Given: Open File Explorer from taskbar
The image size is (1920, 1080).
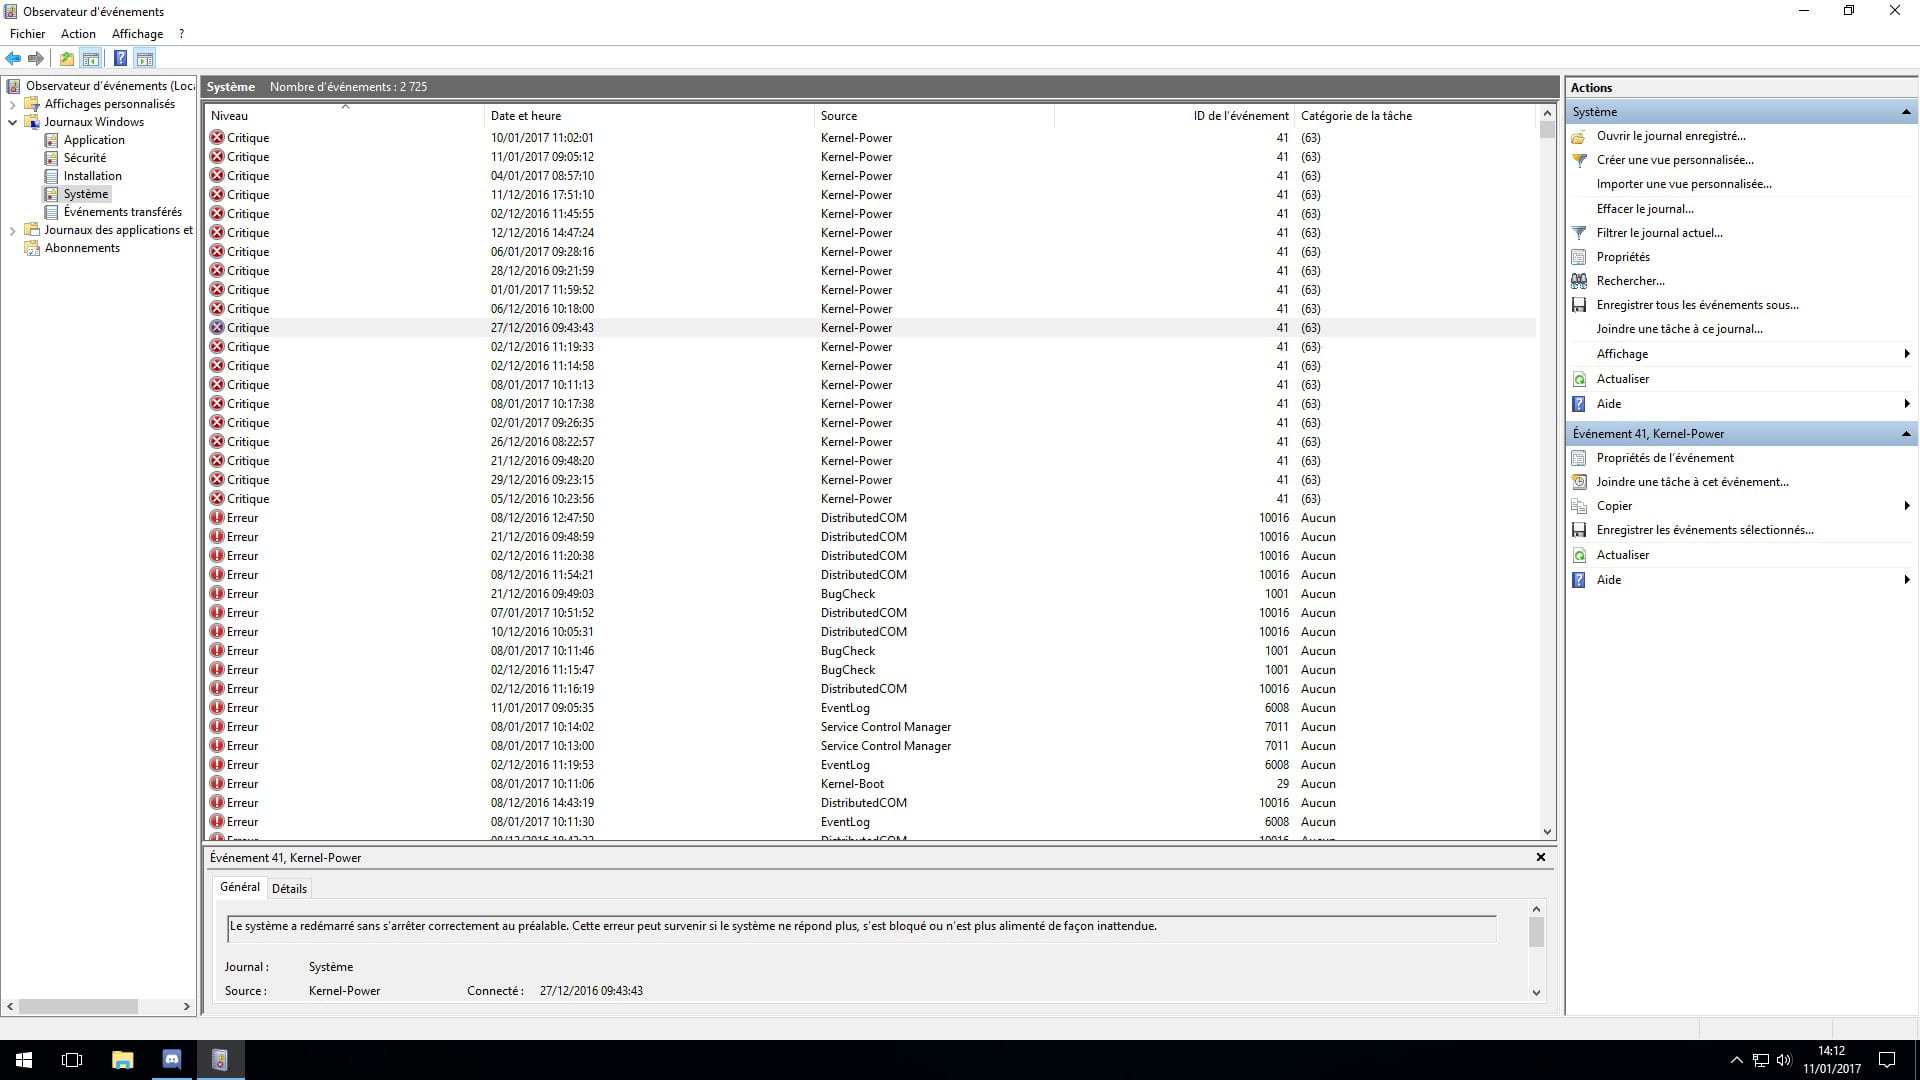Looking at the screenshot, I should 122,1060.
